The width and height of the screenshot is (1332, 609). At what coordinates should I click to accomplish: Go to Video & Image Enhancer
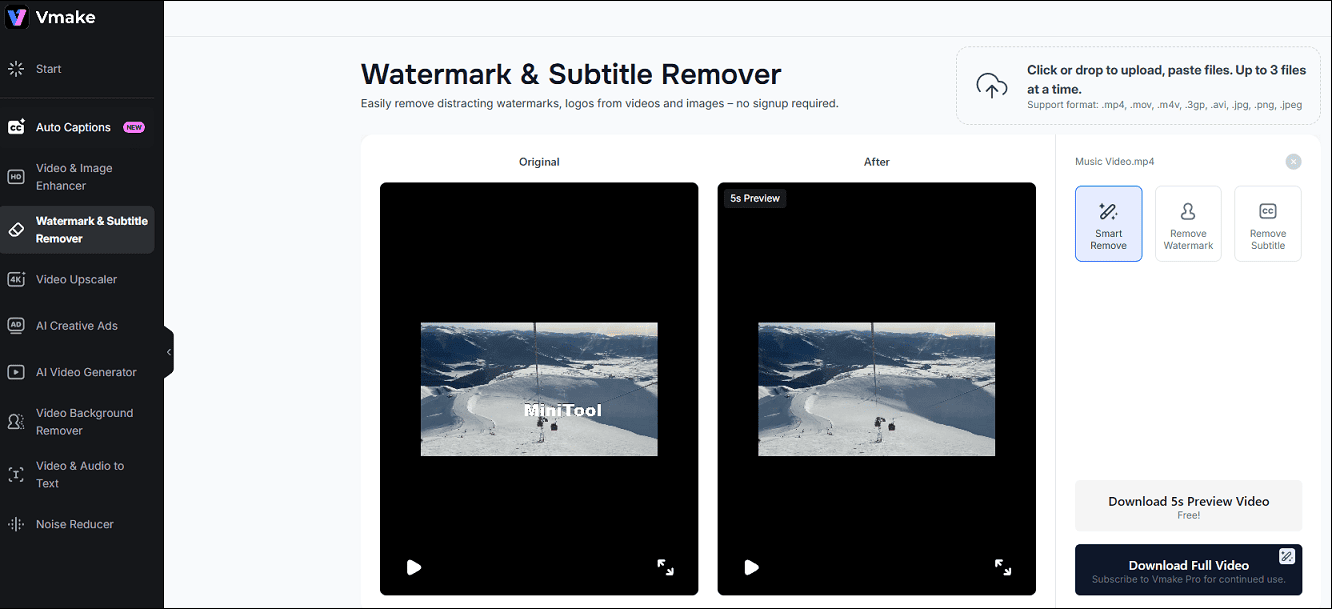pos(74,177)
